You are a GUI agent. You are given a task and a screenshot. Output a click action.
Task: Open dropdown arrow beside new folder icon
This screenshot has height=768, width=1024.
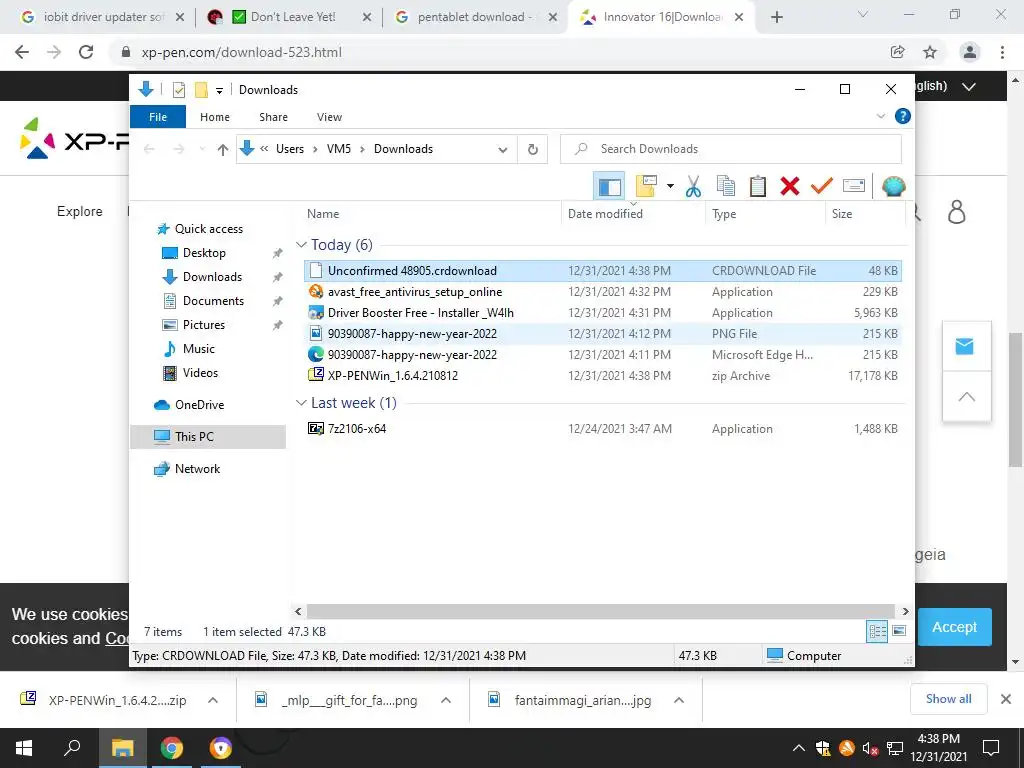670,187
